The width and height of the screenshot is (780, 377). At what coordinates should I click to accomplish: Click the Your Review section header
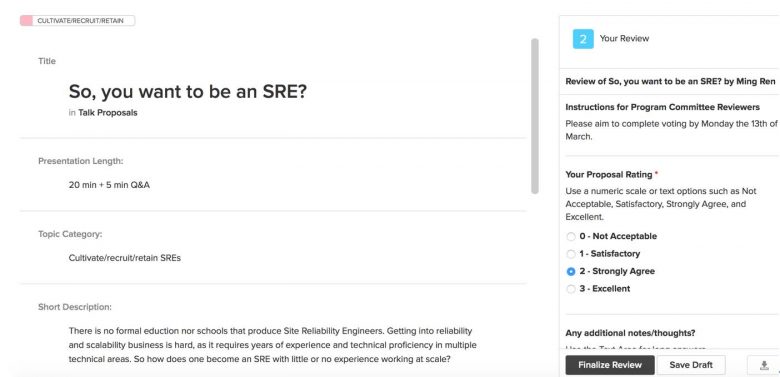tap(624, 39)
